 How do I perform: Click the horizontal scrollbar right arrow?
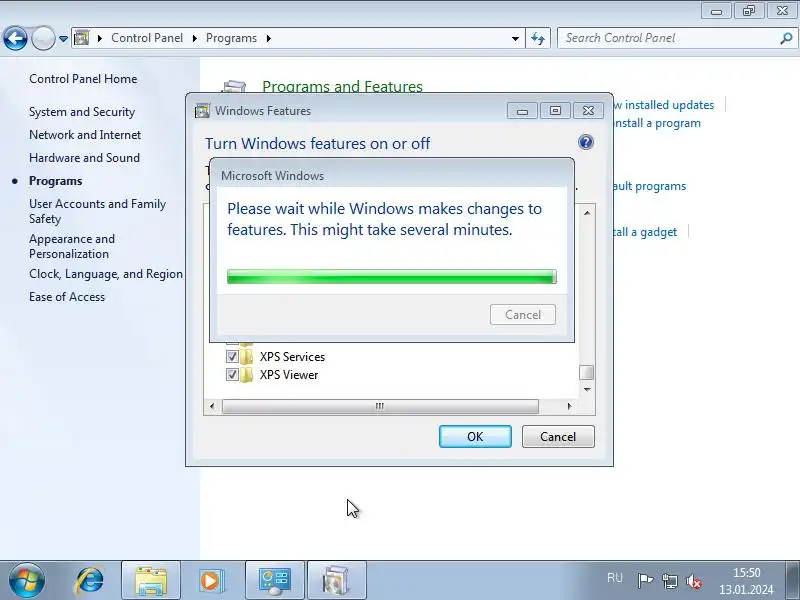click(x=569, y=406)
